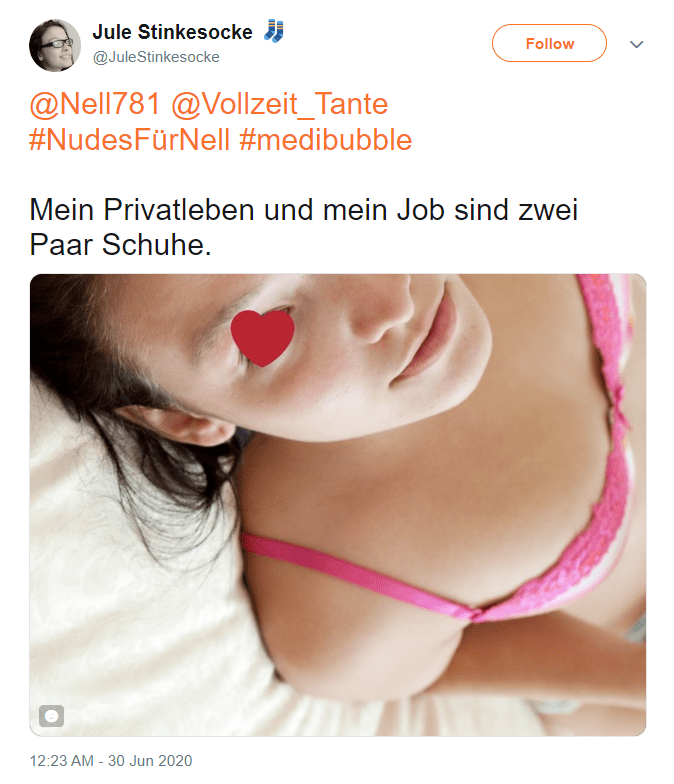
Task: Click the socks emoji beside the name
Action: point(274,32)
